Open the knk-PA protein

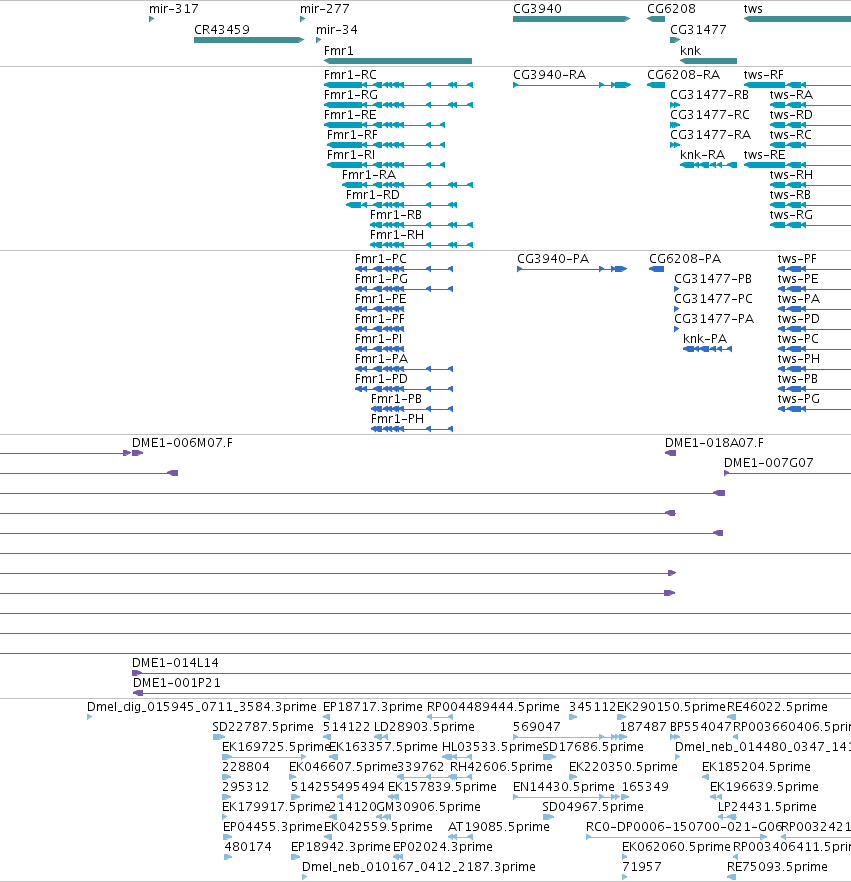pyautogui.click(x=705, y=339)
